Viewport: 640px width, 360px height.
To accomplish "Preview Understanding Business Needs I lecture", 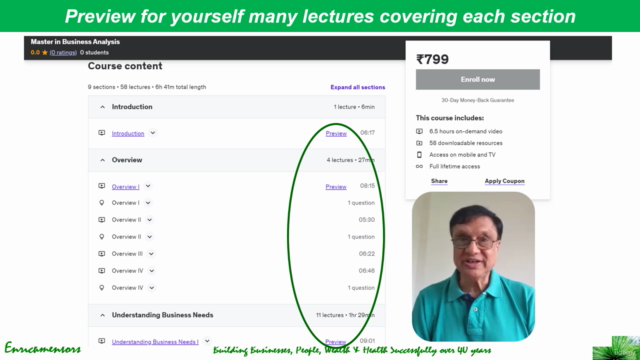I will pos(336,342).
